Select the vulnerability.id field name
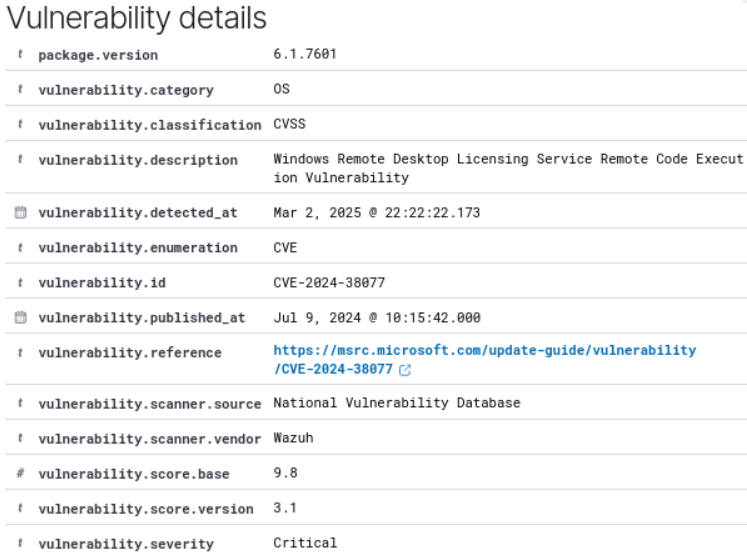Viewport: 747px width, 557px height. pyautogui.click(x=102, y=283)
